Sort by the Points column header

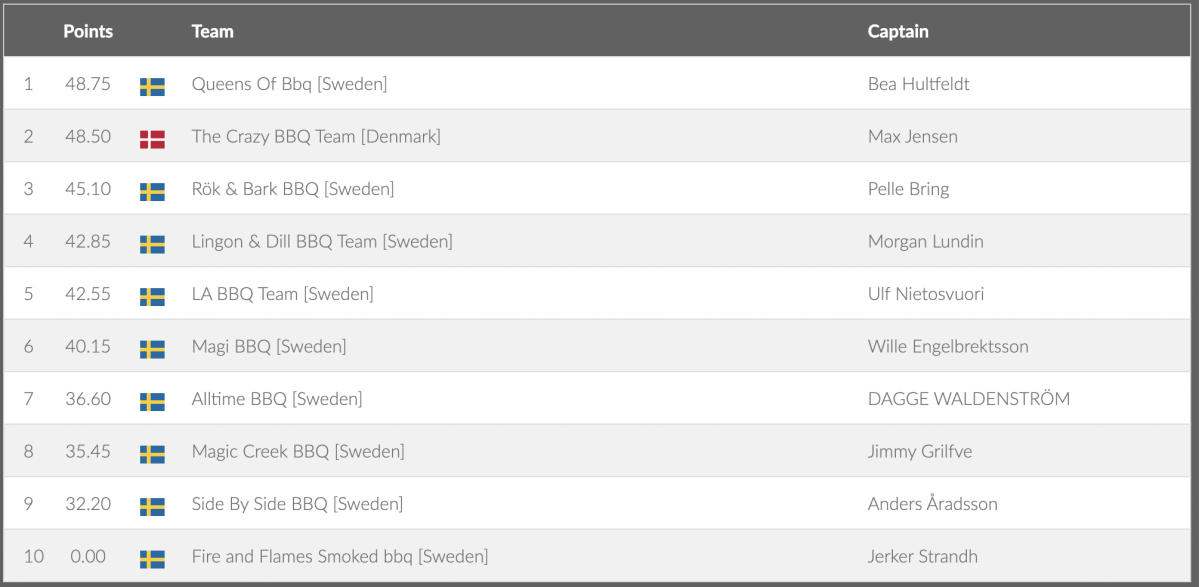(x=88, y=32)
